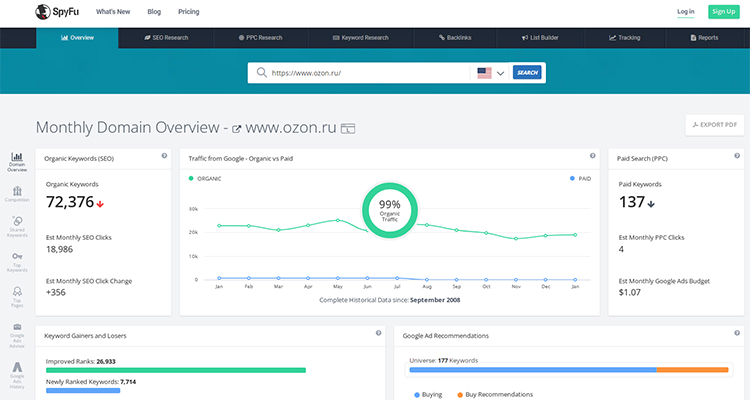
Task: Click the Est Monthly PPC Clicks value 4
Action: point(621,249)
